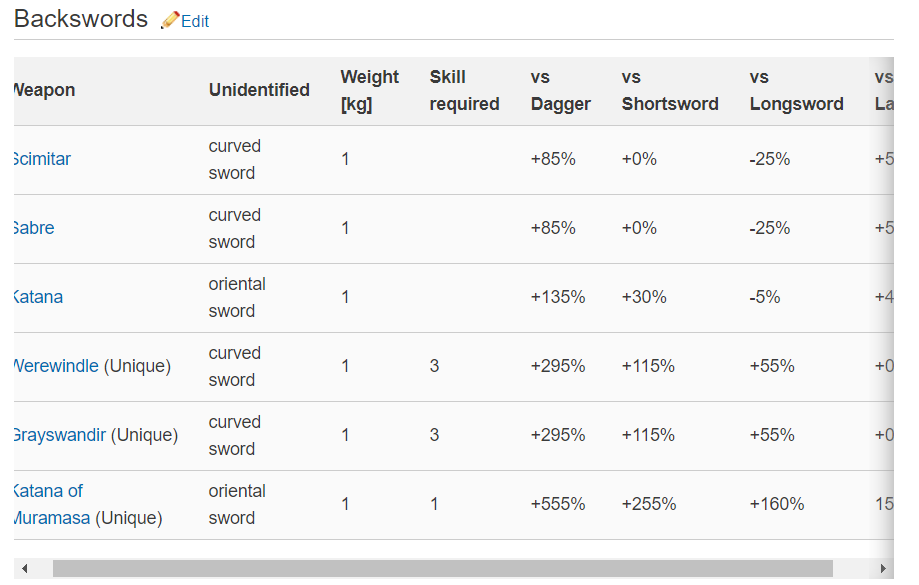Image resolution: width=919 pixels, height=585 pixels.
Task: Click the right arrow of horizontal scrollbar
Action: click(883, 569)
